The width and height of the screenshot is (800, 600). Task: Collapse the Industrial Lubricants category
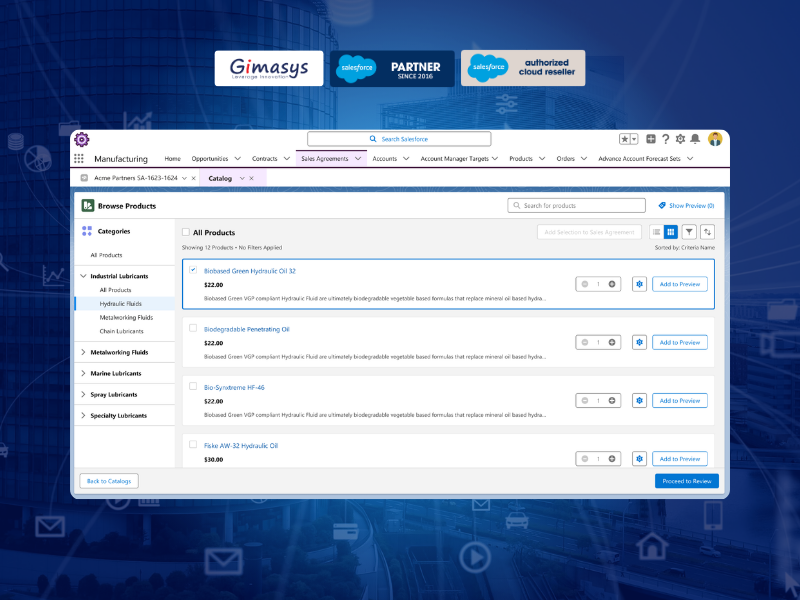[x=83, y=276]
